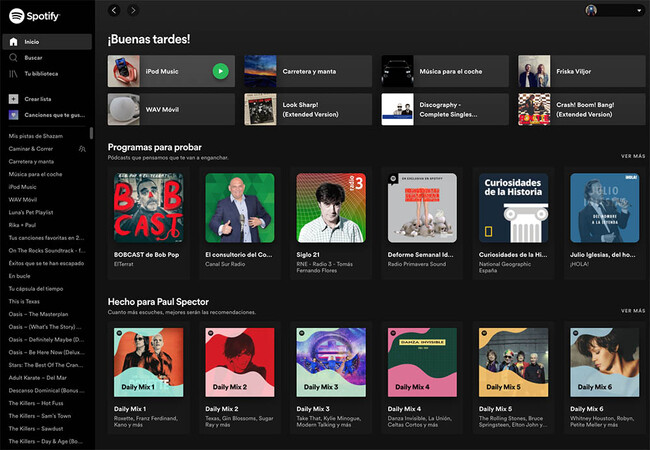Select Buscar in the sidebar

33,58
